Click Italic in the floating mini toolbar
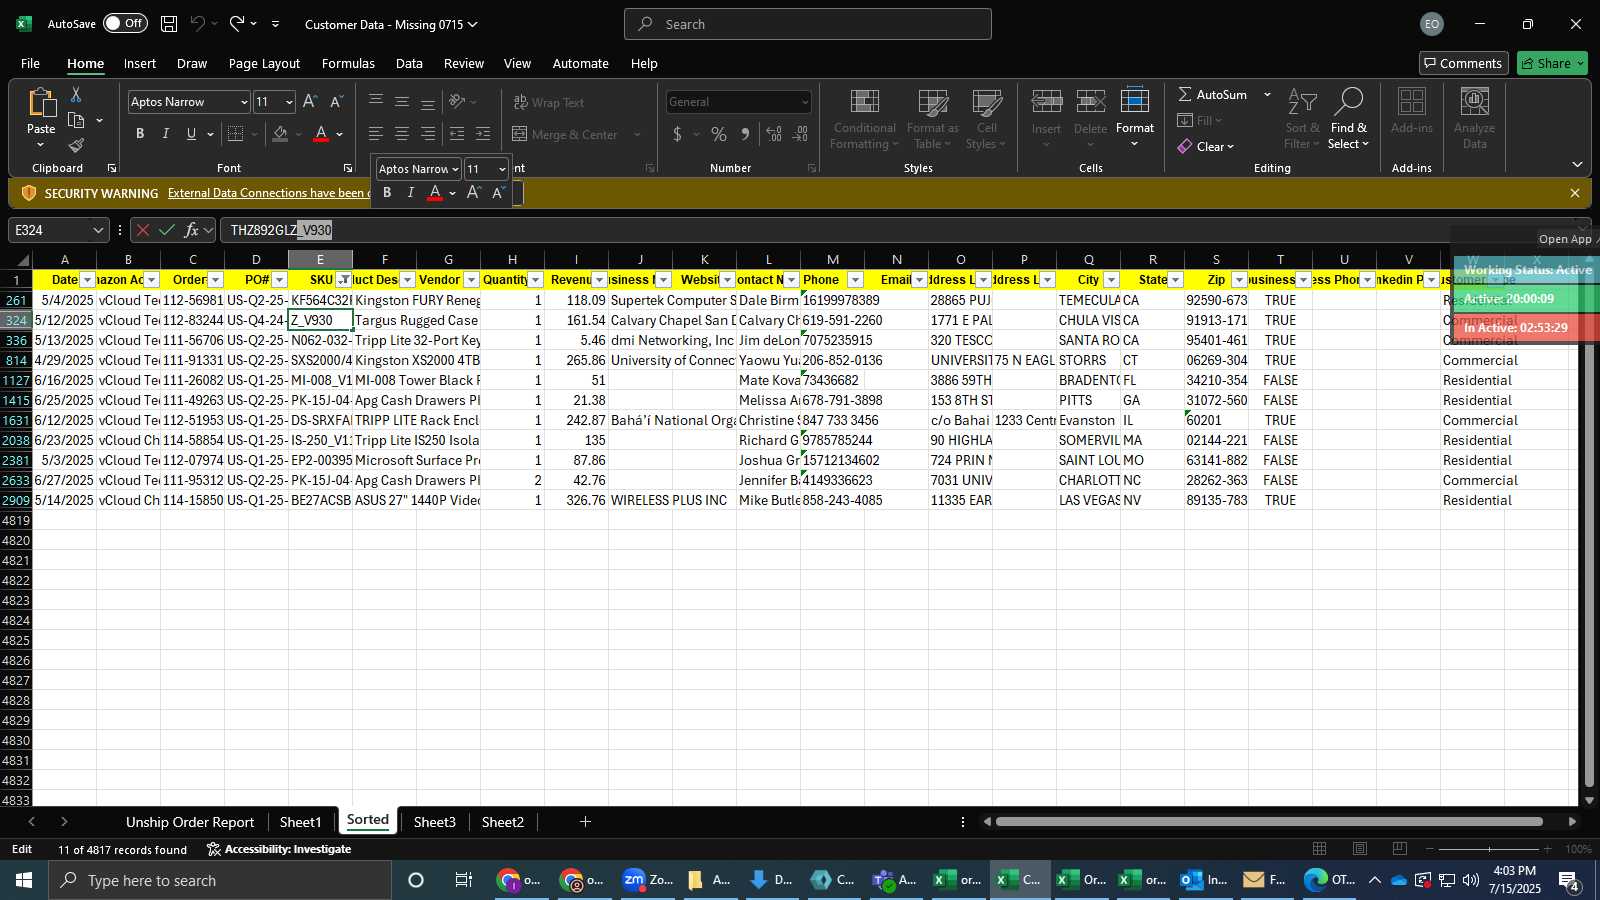The height and width of the screenshot is (900, 1600). click(410, 193)
